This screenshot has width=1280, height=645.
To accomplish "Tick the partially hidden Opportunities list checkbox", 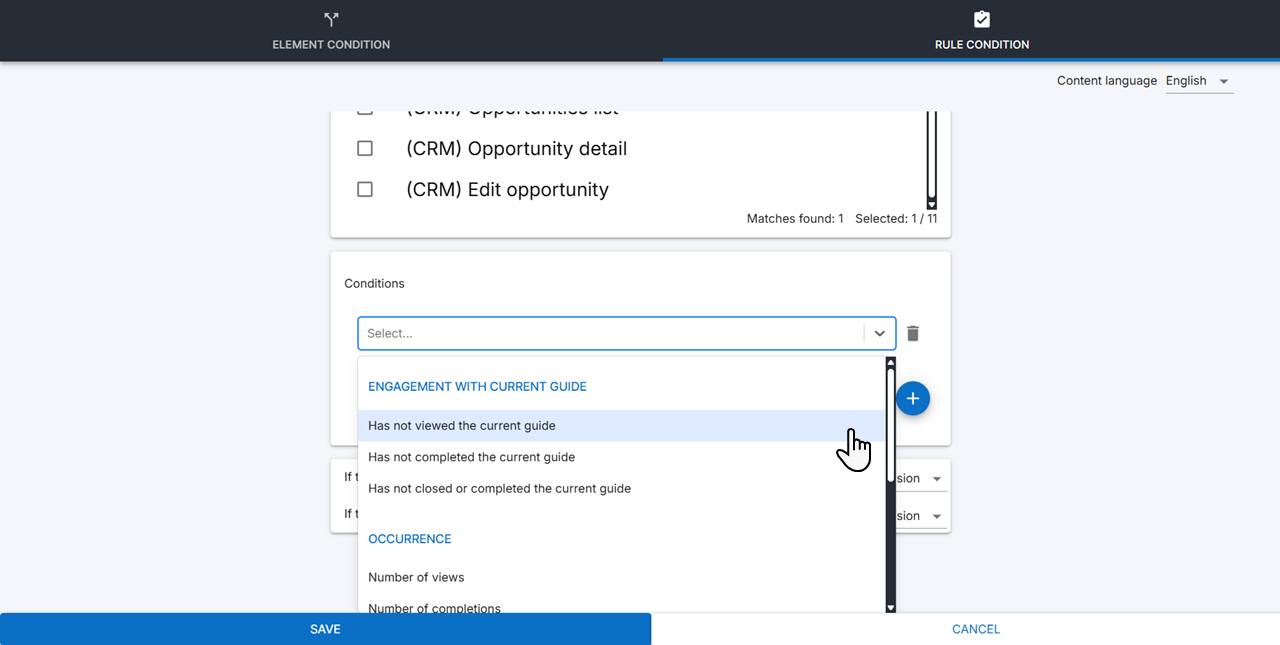I will click(365, 113).
